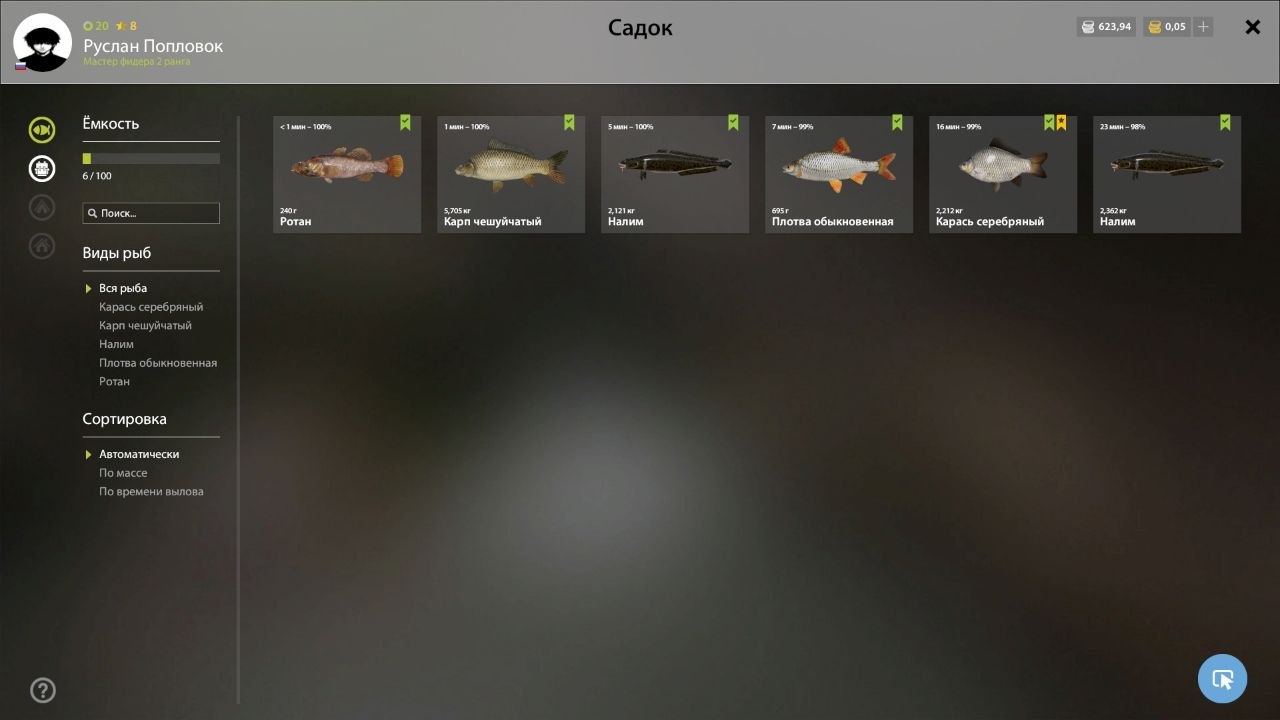Click the blue cursor-select round button
The width and height of the screenshot is (1280, 720).
[x=1222, y=679]
